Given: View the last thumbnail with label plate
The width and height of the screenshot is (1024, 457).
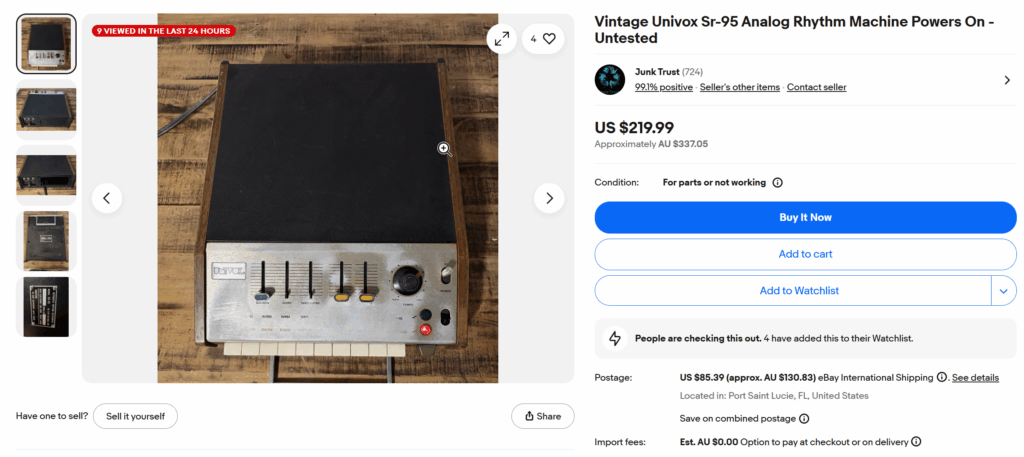Looking at the screenshot, I should pyautogui.click(x=46, y=307).
